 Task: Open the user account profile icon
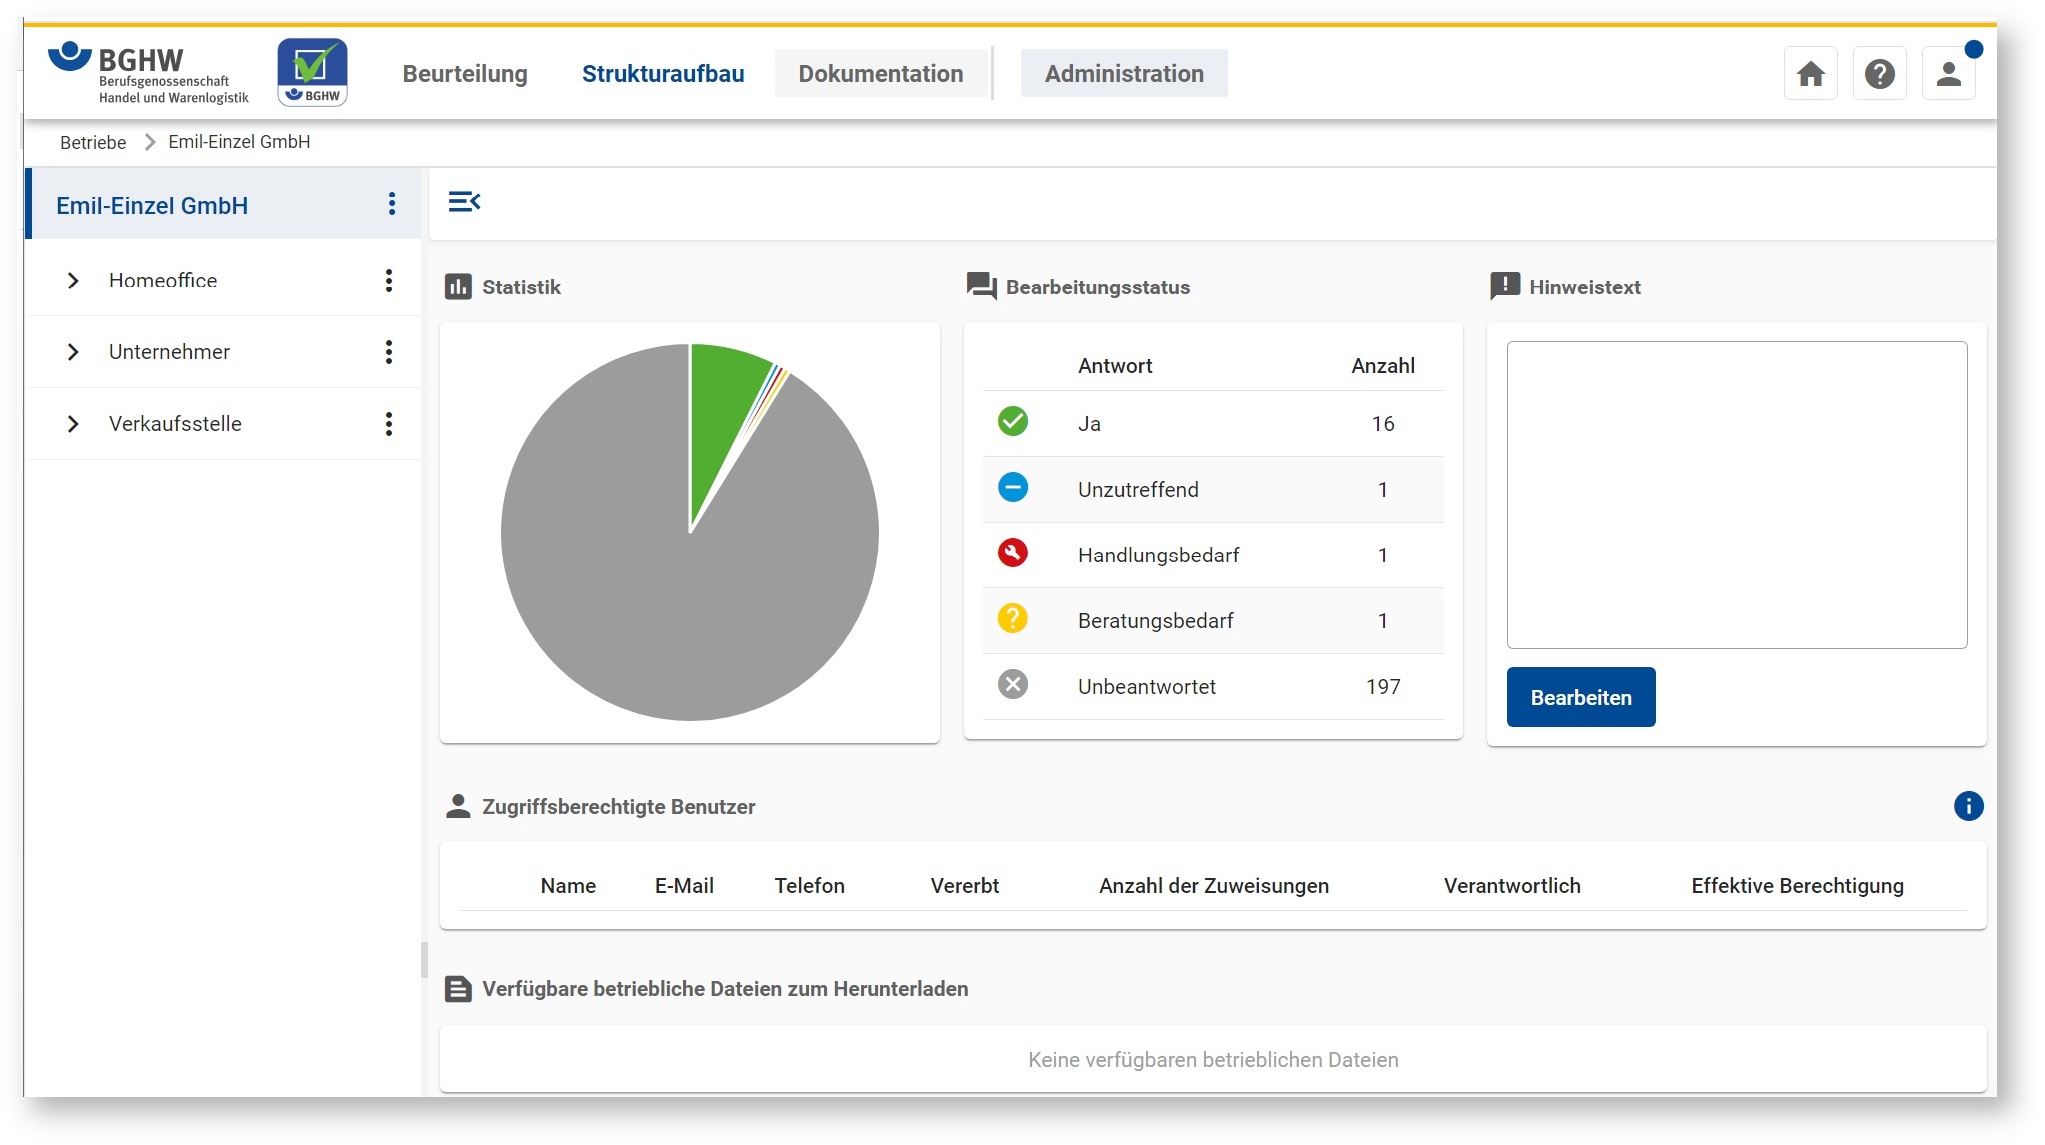(x=1948, y=74)
